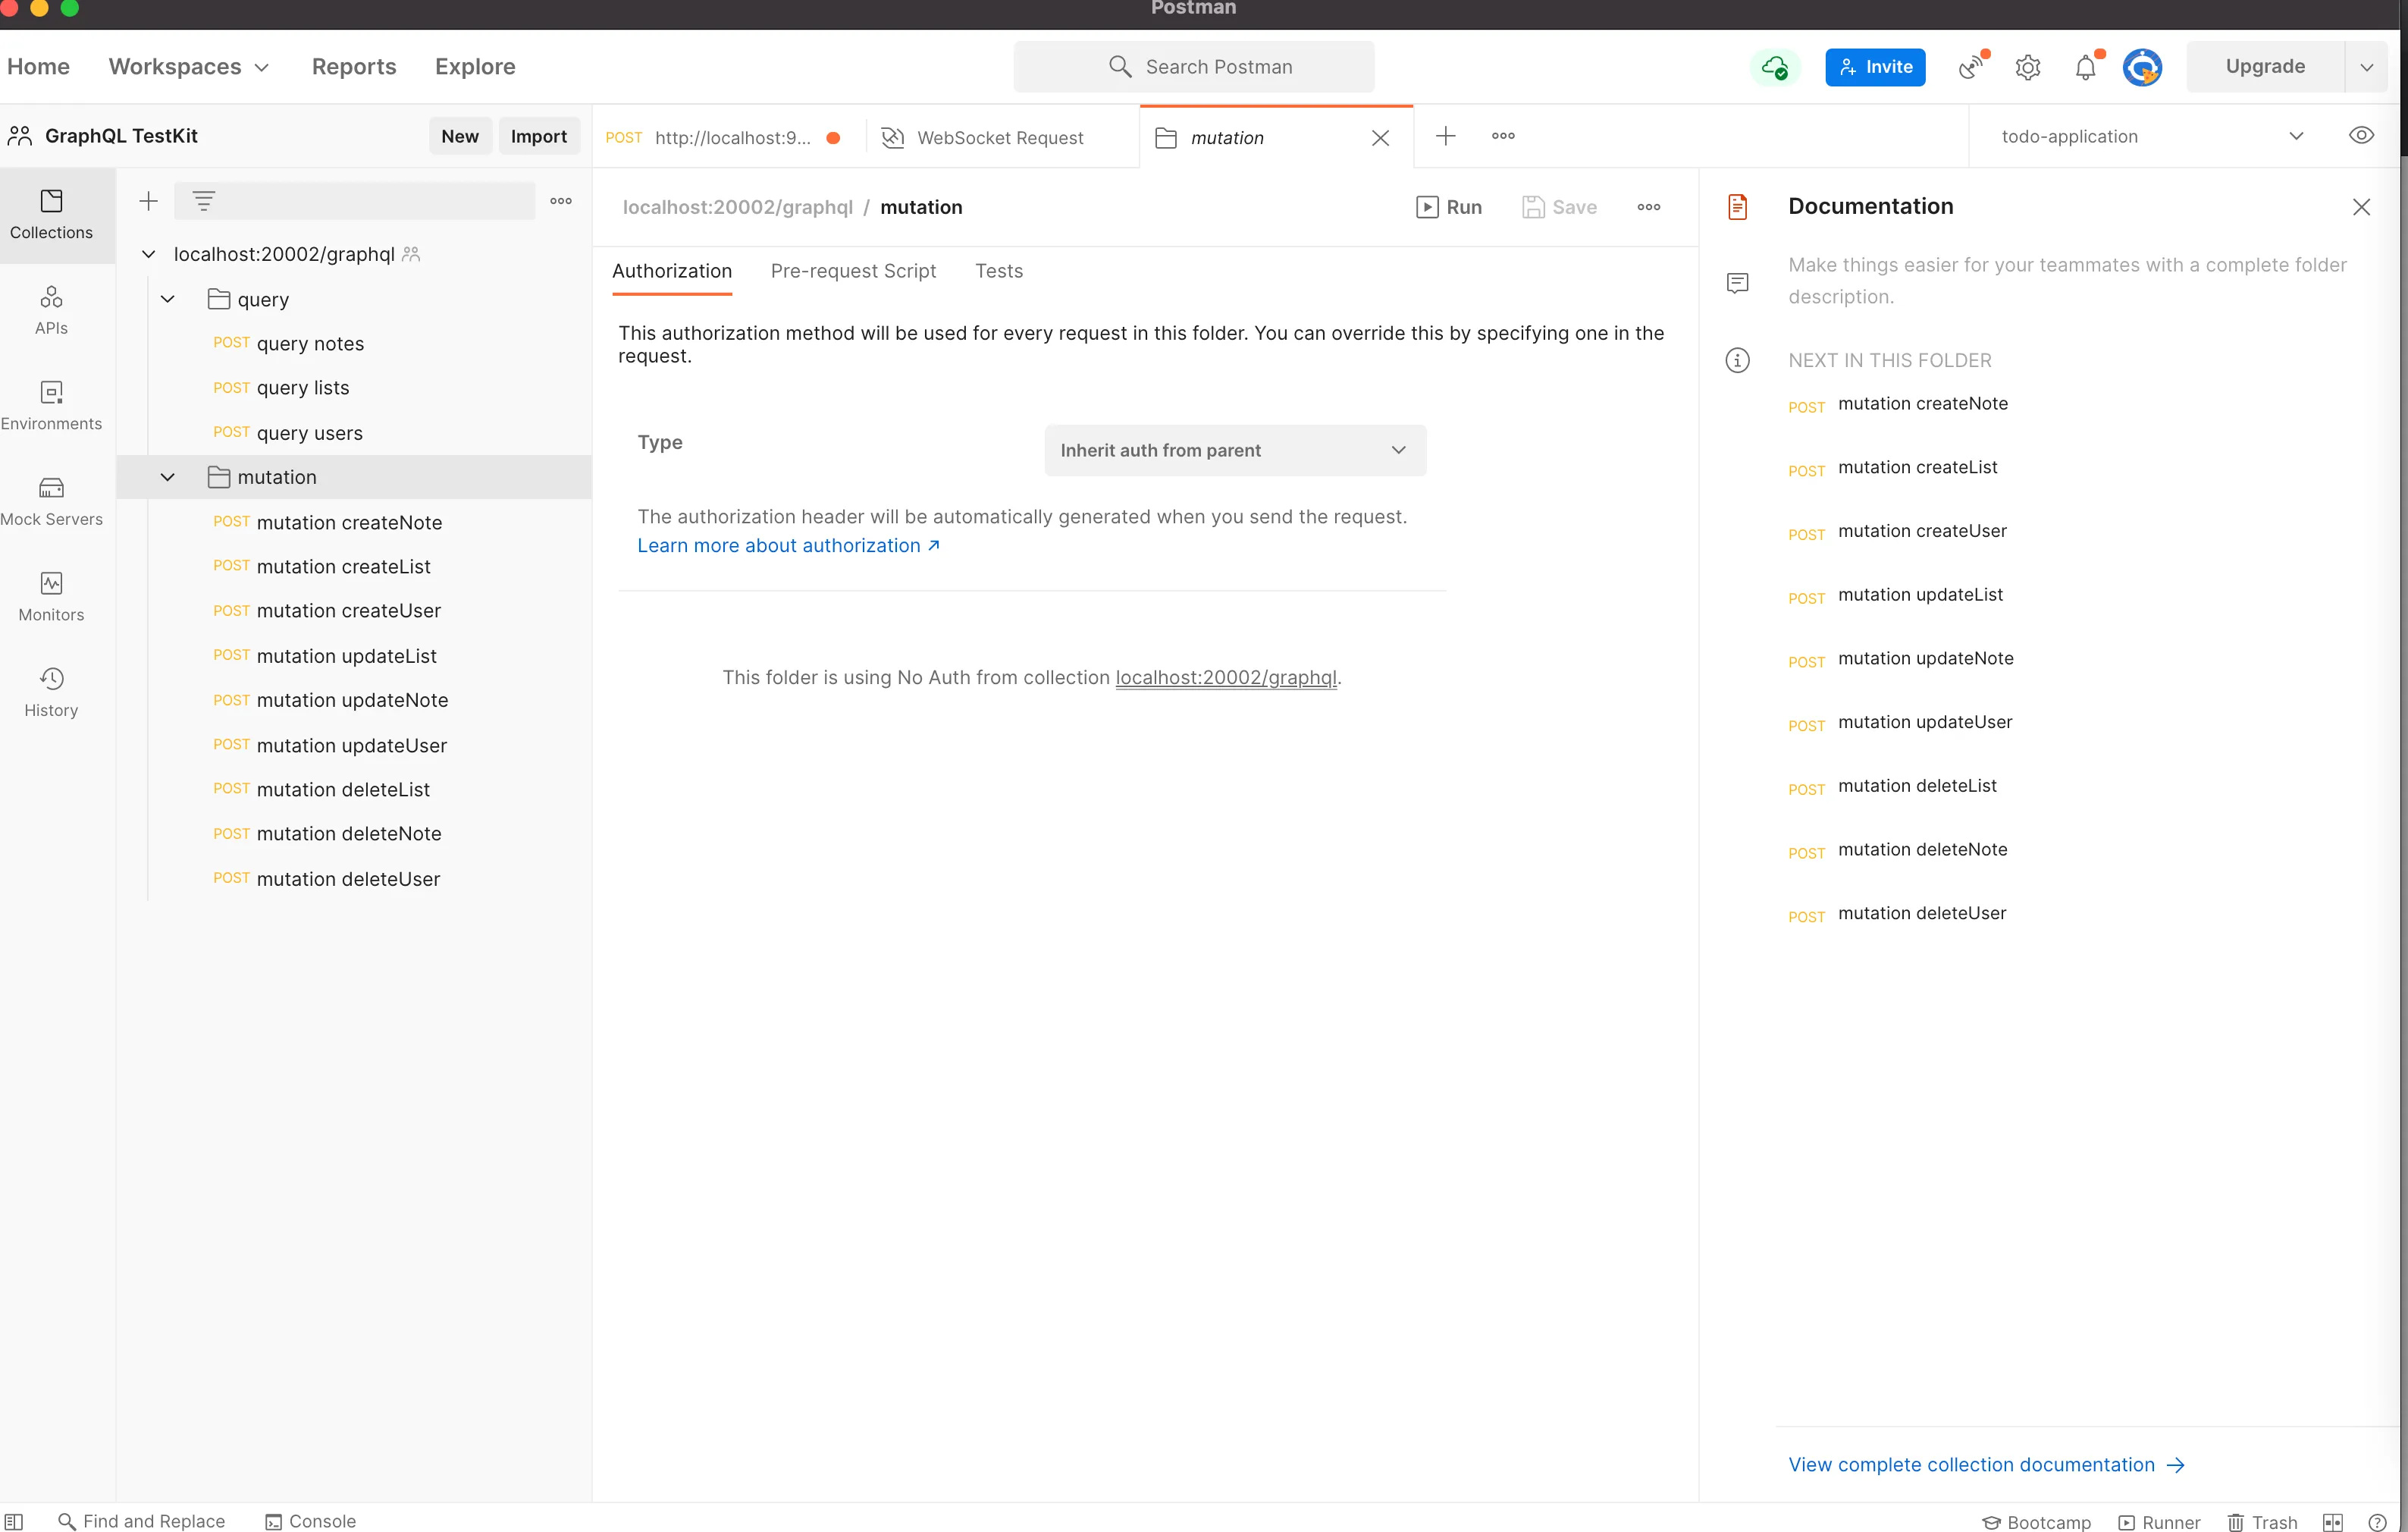Open the Mock Servers section

pyautogui.click(x=51, y=502)
